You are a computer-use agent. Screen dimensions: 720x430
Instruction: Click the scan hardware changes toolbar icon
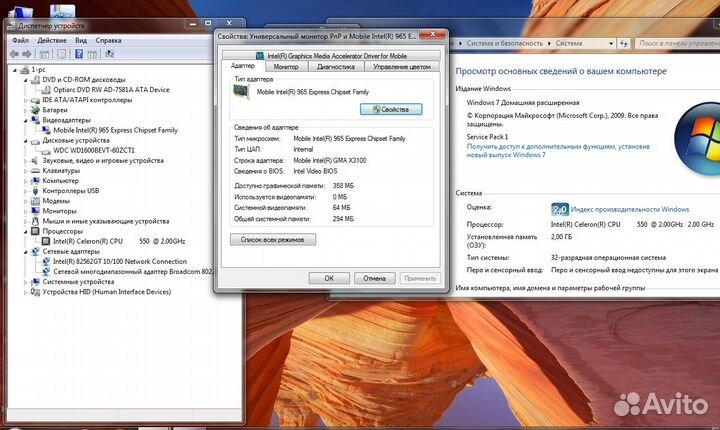(110, 54)
